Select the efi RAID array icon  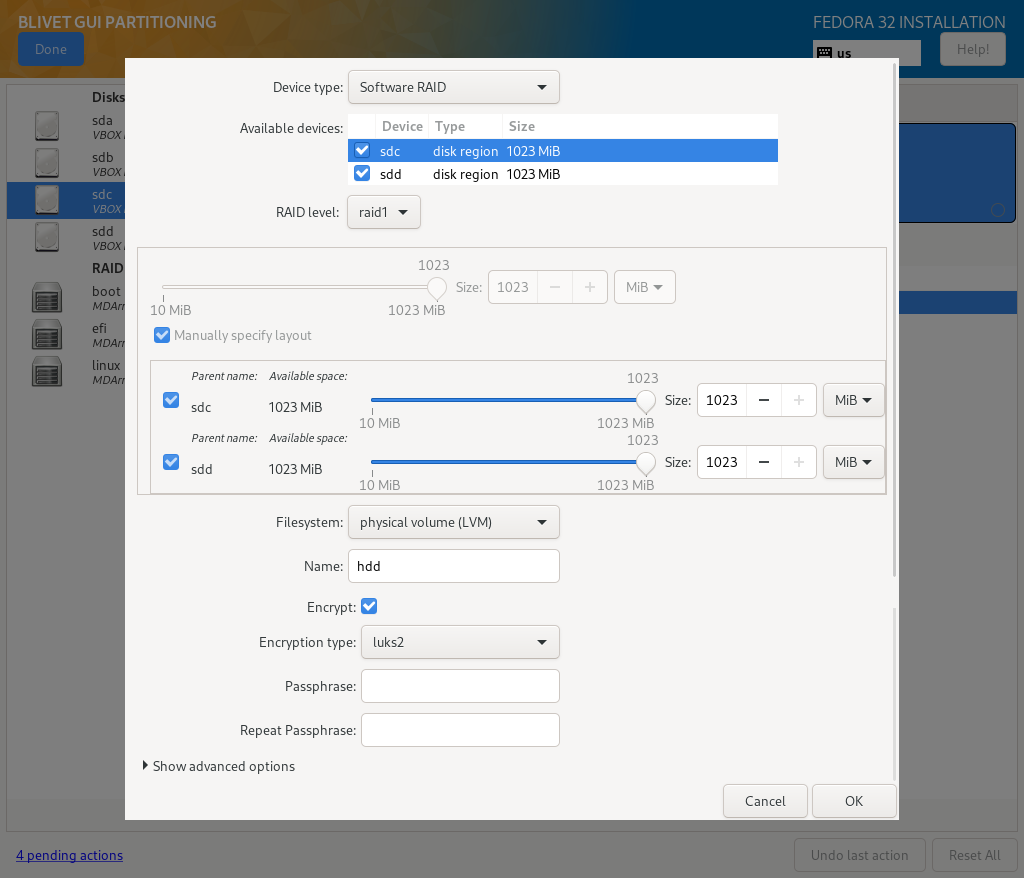click(47, 333)
